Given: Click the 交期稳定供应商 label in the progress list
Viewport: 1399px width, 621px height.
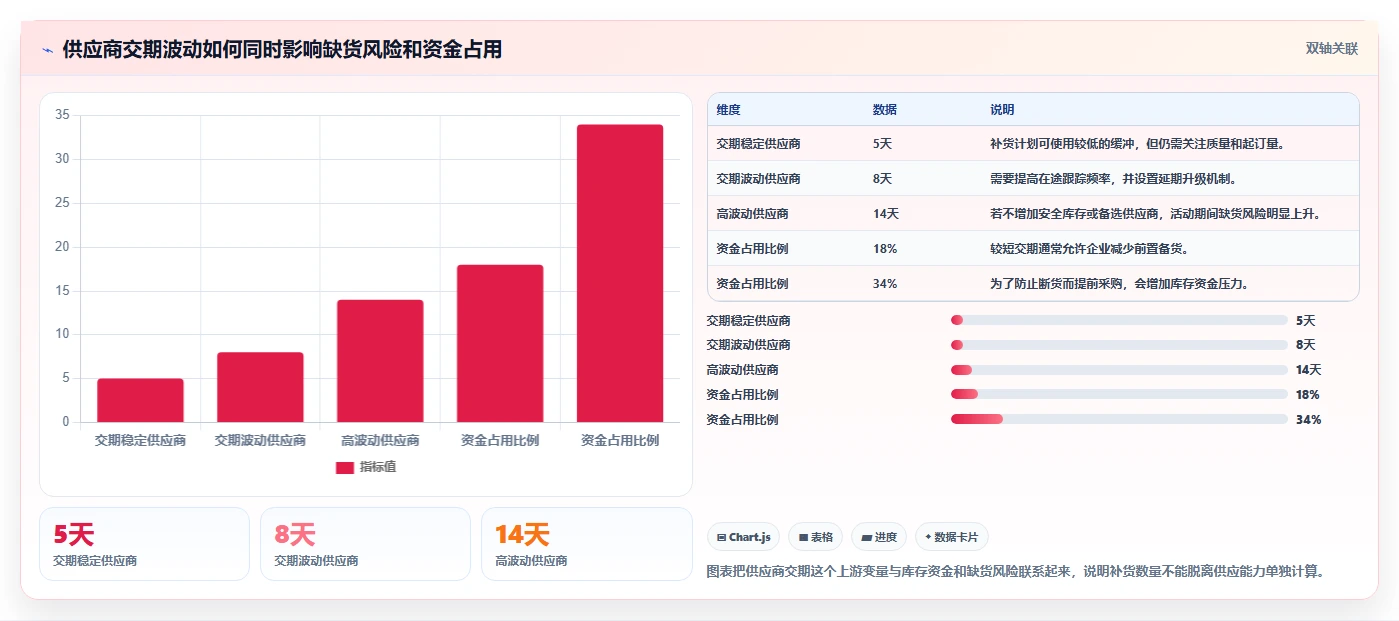Looking at the screenshot, I should coord(748,321).
